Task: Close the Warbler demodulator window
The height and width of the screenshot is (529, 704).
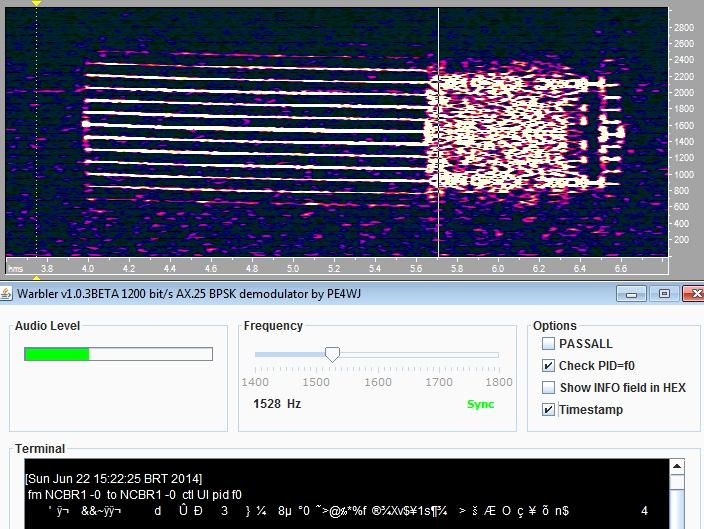Action: (692, 293)
